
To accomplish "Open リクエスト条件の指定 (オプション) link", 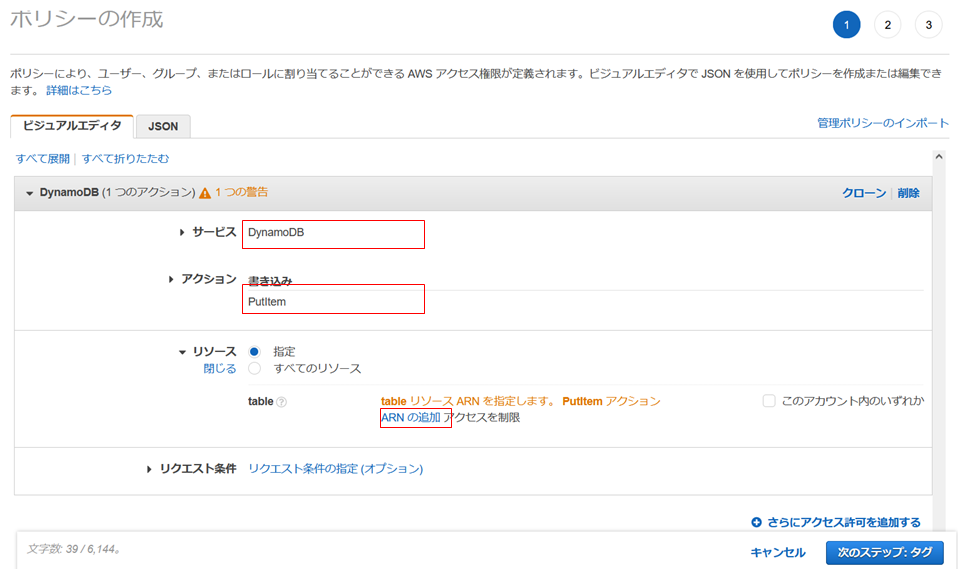I will click(335, 469).
